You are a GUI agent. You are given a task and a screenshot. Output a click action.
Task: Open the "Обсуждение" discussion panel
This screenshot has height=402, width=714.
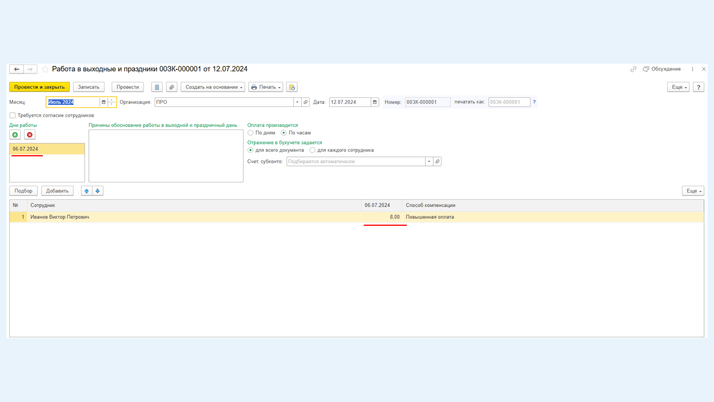661,69
